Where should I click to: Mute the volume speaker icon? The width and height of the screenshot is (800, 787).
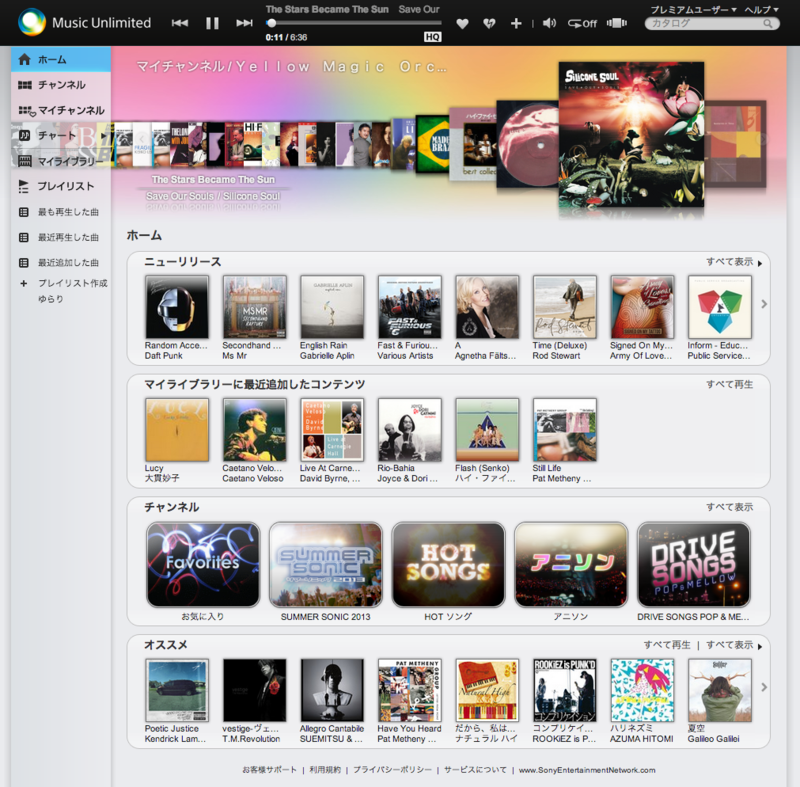pyautogui.click(x=549, y=23)
